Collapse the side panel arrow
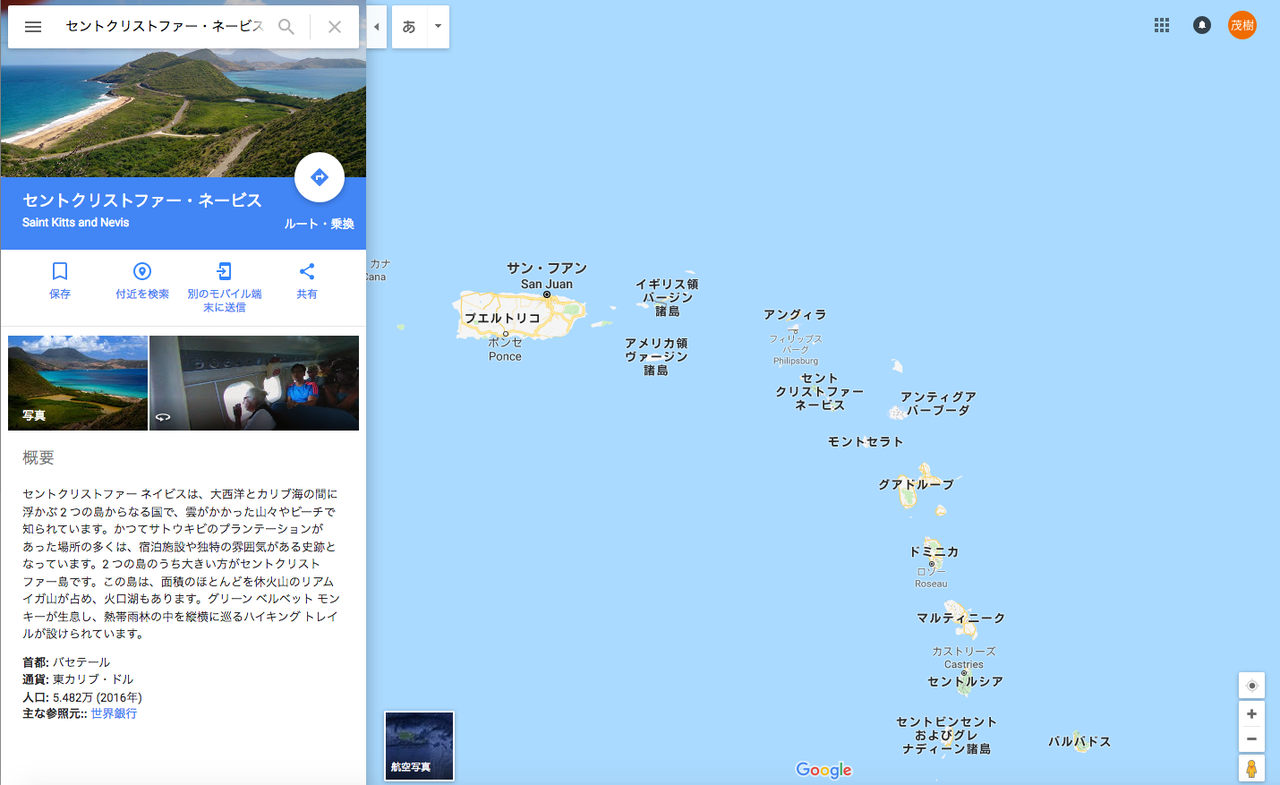 pos(376,27)
